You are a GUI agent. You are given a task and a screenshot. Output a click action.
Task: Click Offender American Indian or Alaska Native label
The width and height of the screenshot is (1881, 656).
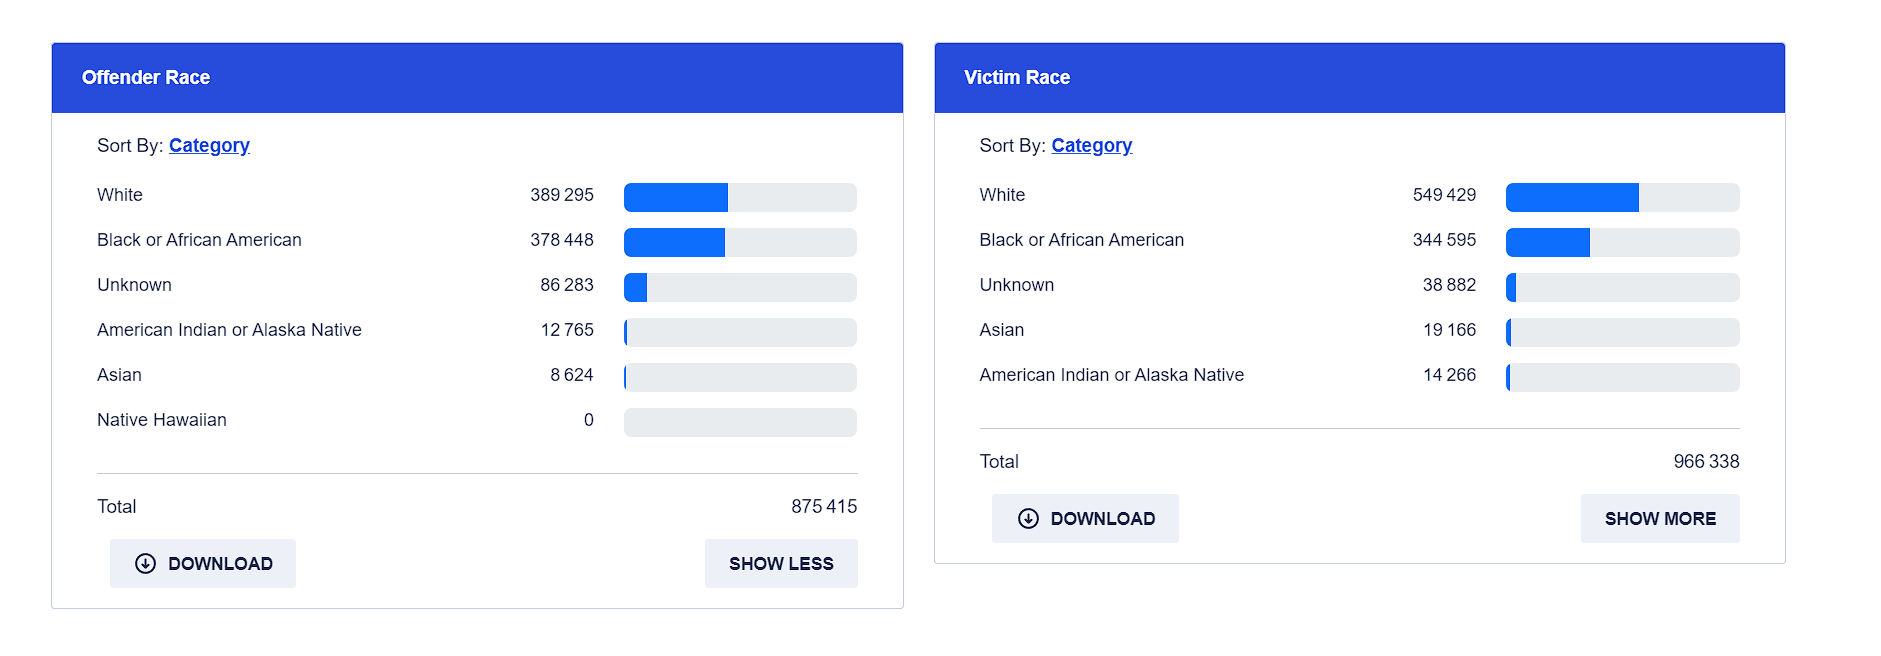pyautogui.click(x=229, y=330)
